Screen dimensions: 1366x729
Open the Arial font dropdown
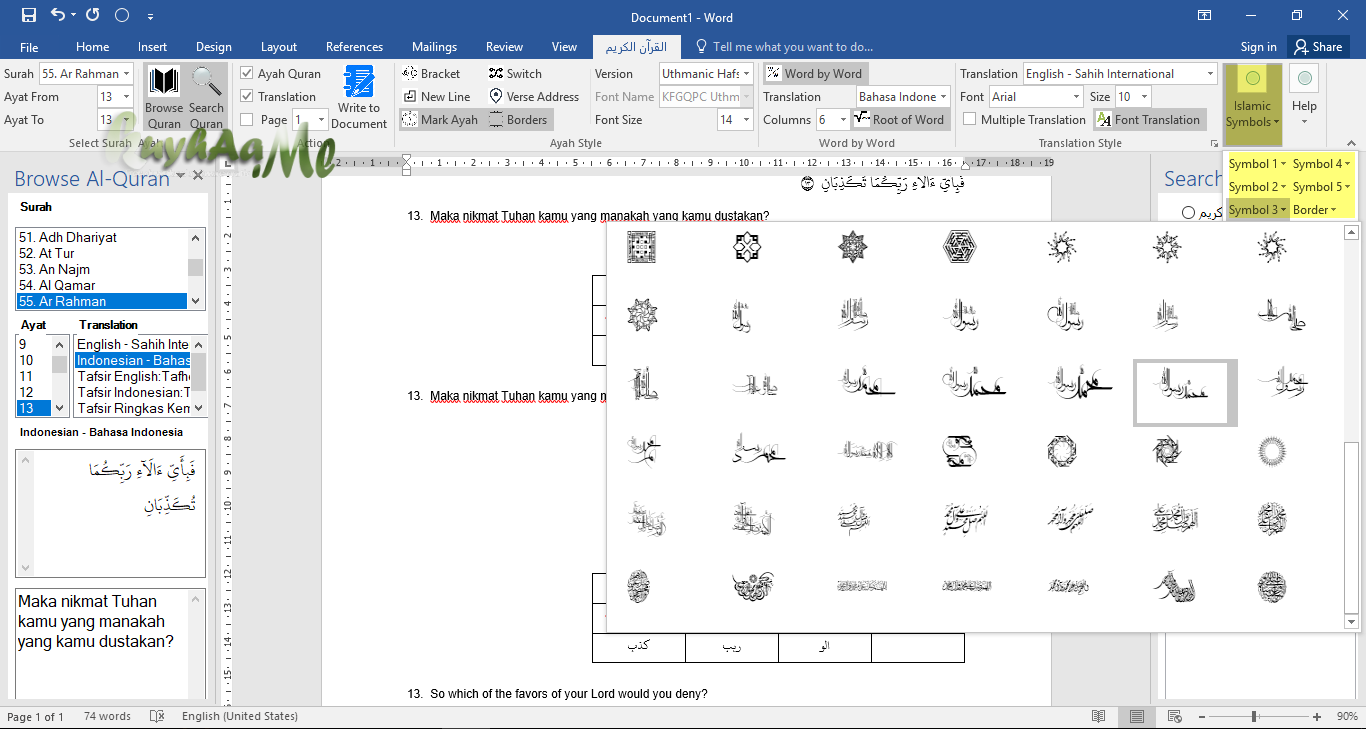pyautogui.click(x=1076, y=97)
